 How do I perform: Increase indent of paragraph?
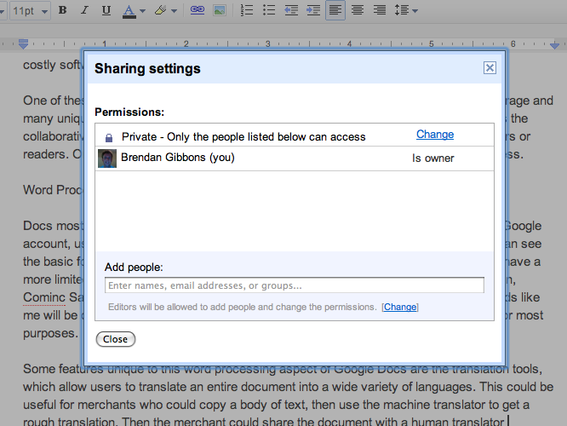pos(313,10)
